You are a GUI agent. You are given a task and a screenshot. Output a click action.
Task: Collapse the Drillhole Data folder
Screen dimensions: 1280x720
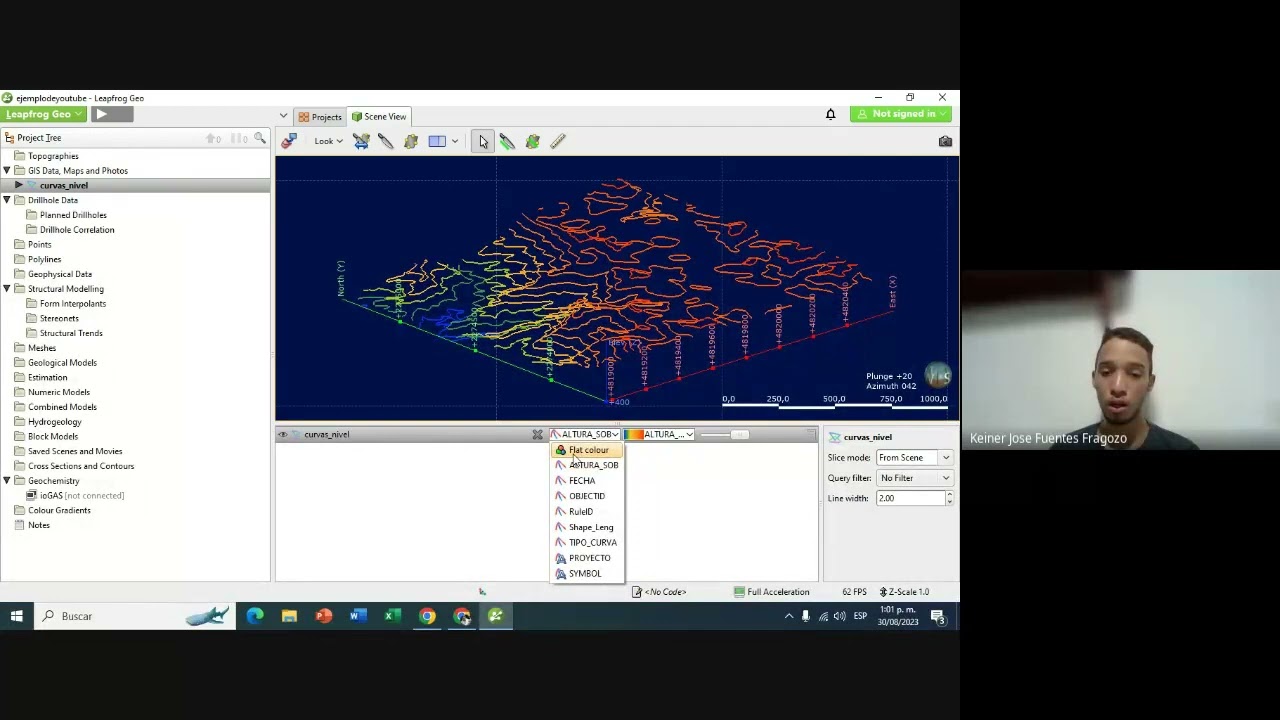point(7,200)
